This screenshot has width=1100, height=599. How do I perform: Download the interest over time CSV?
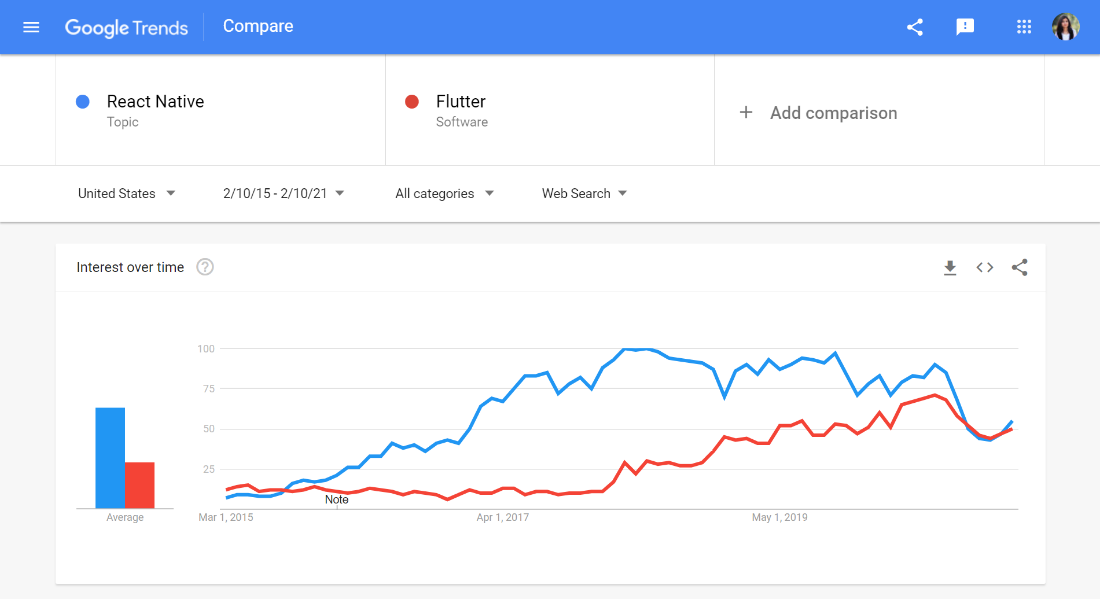[950, 268]
